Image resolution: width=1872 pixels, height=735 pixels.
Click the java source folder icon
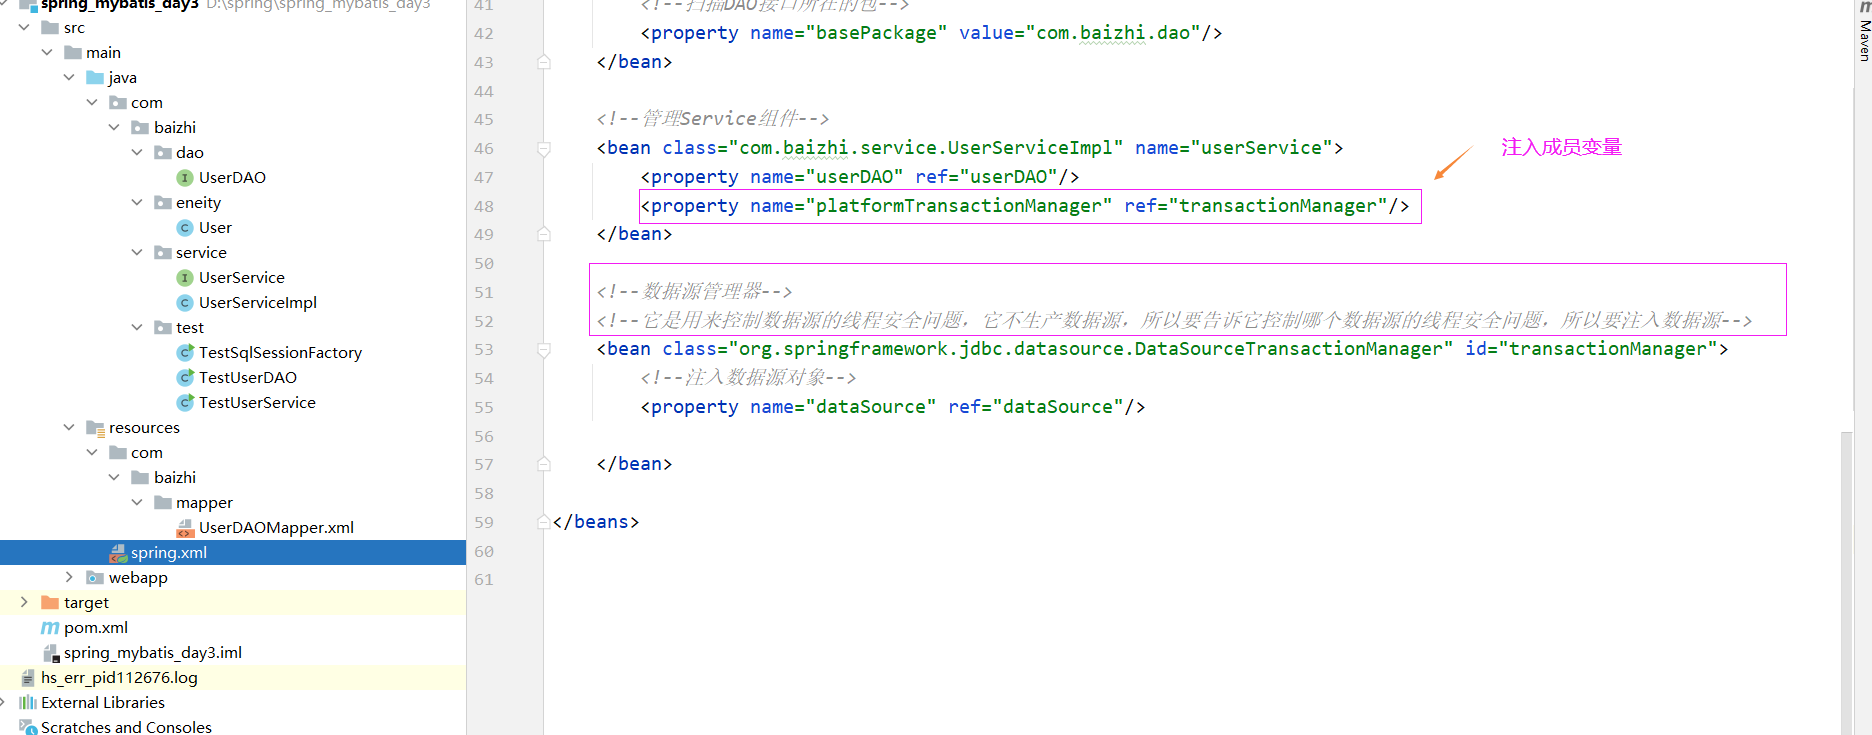click(95, 77)
